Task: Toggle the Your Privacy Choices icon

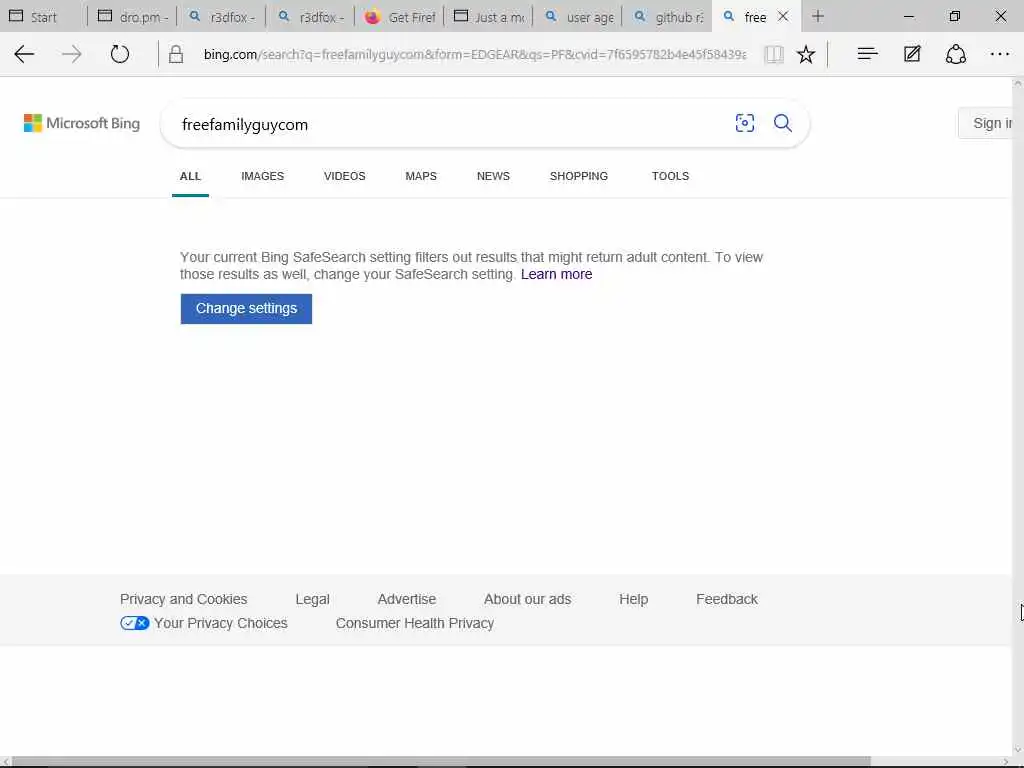Action: pos(135,623)
